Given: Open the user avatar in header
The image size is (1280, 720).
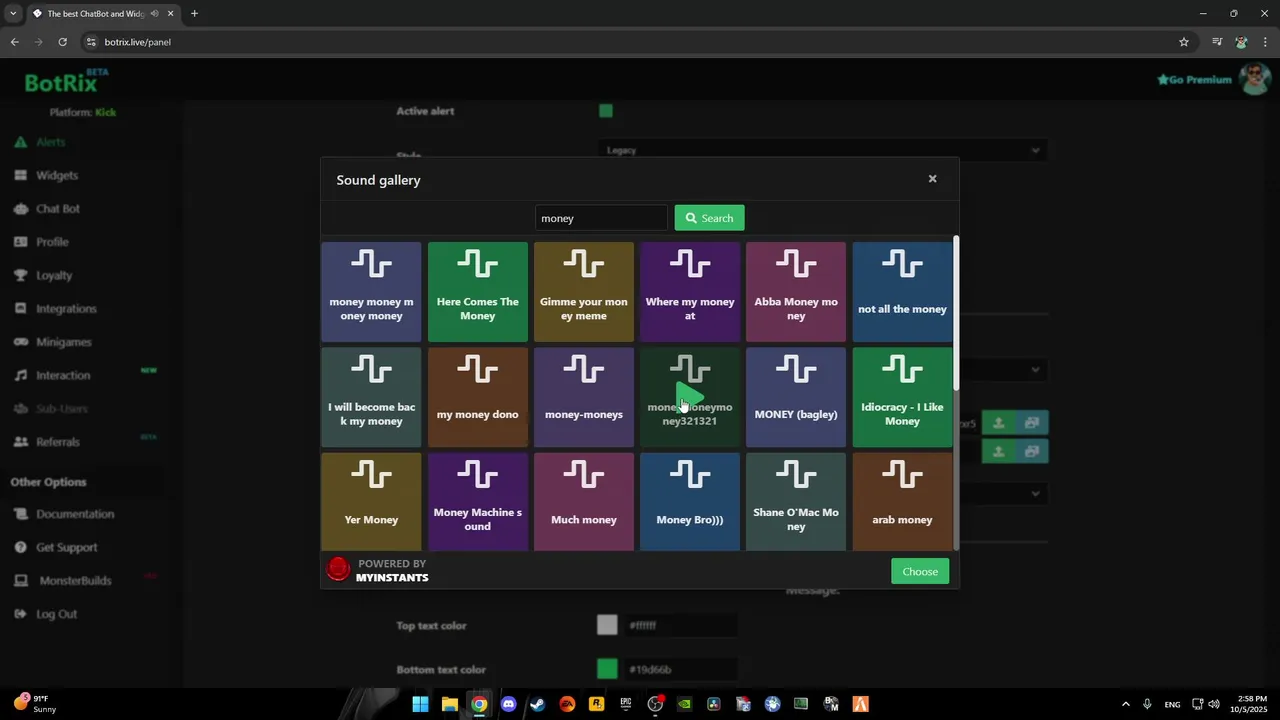Looking at the screenshot, I should 1254,79.
